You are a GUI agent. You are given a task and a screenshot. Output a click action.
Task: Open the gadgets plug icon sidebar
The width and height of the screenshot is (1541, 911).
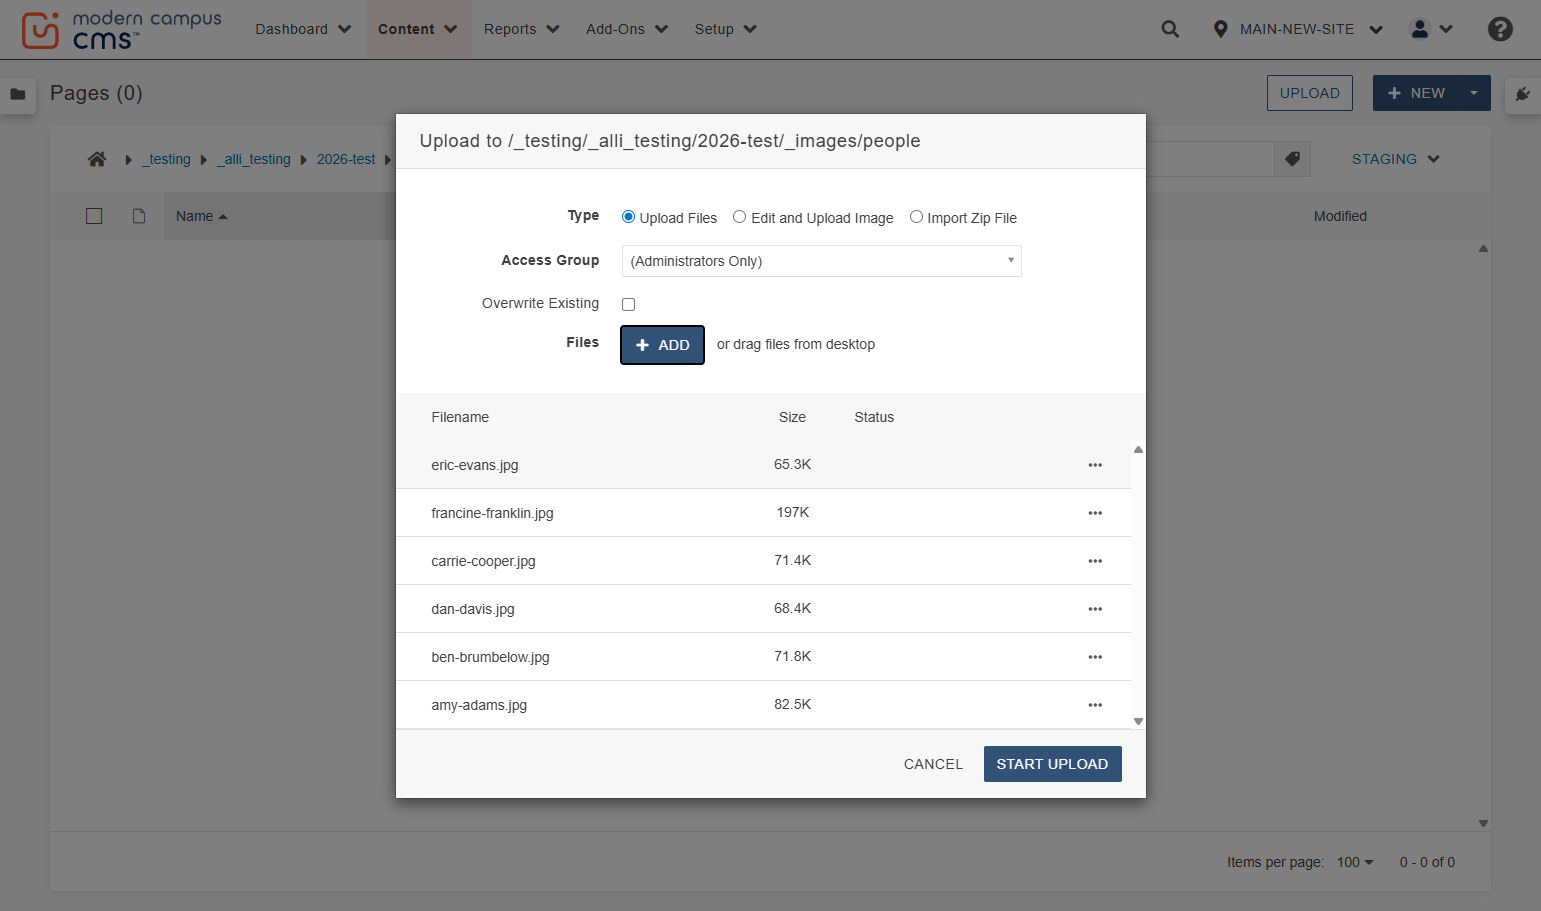point(1523,94)
